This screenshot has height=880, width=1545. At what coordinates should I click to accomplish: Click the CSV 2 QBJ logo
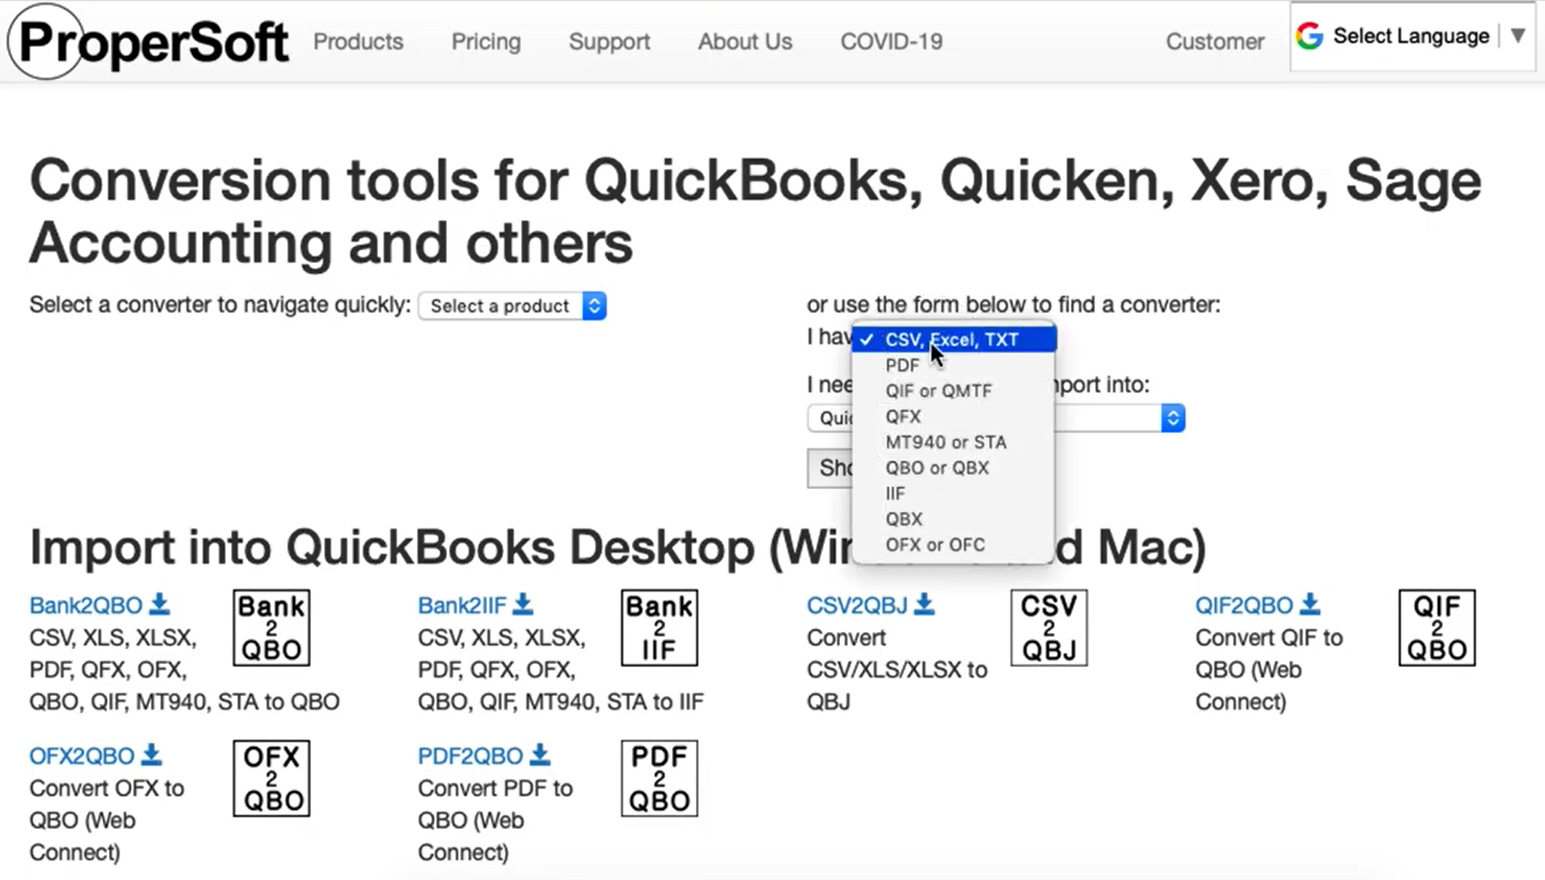(1049, 627)
